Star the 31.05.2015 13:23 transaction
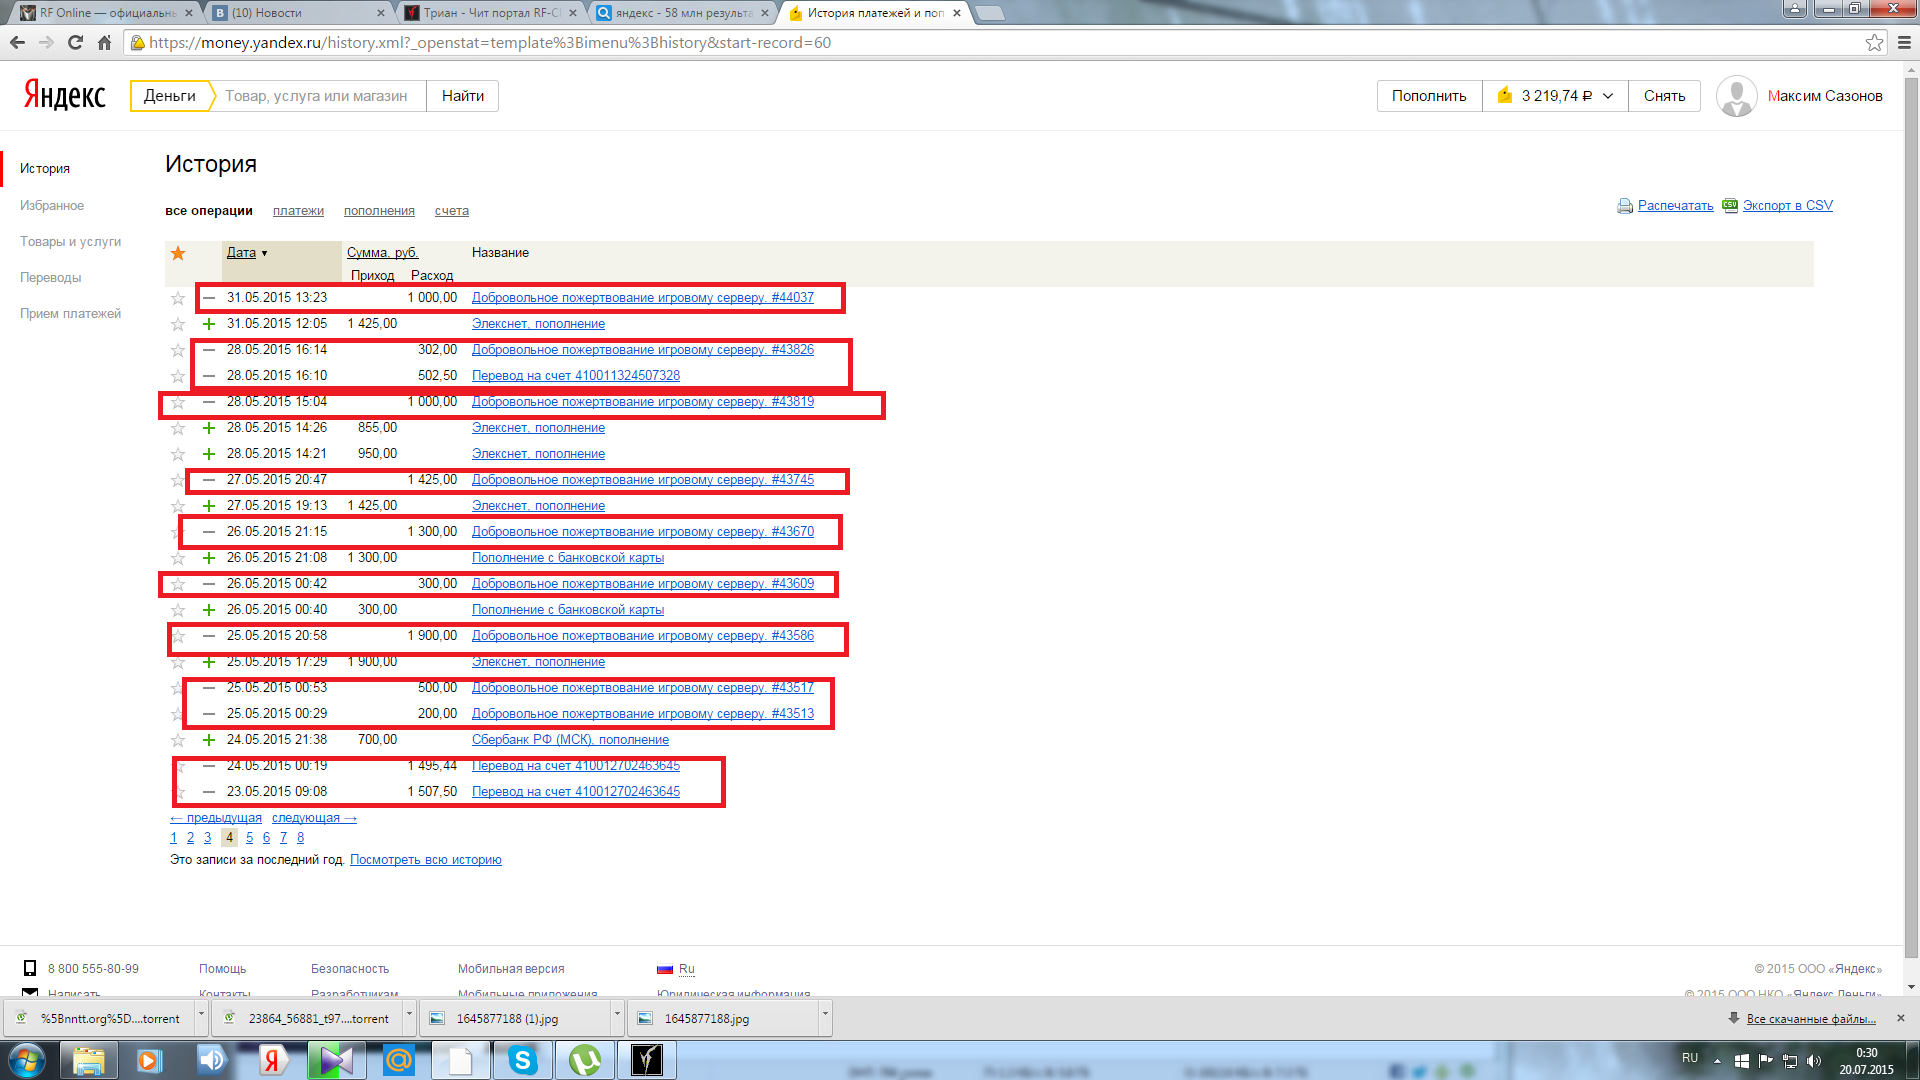The height and width of the screenshot is (1080, 1920). coord(178,298)
